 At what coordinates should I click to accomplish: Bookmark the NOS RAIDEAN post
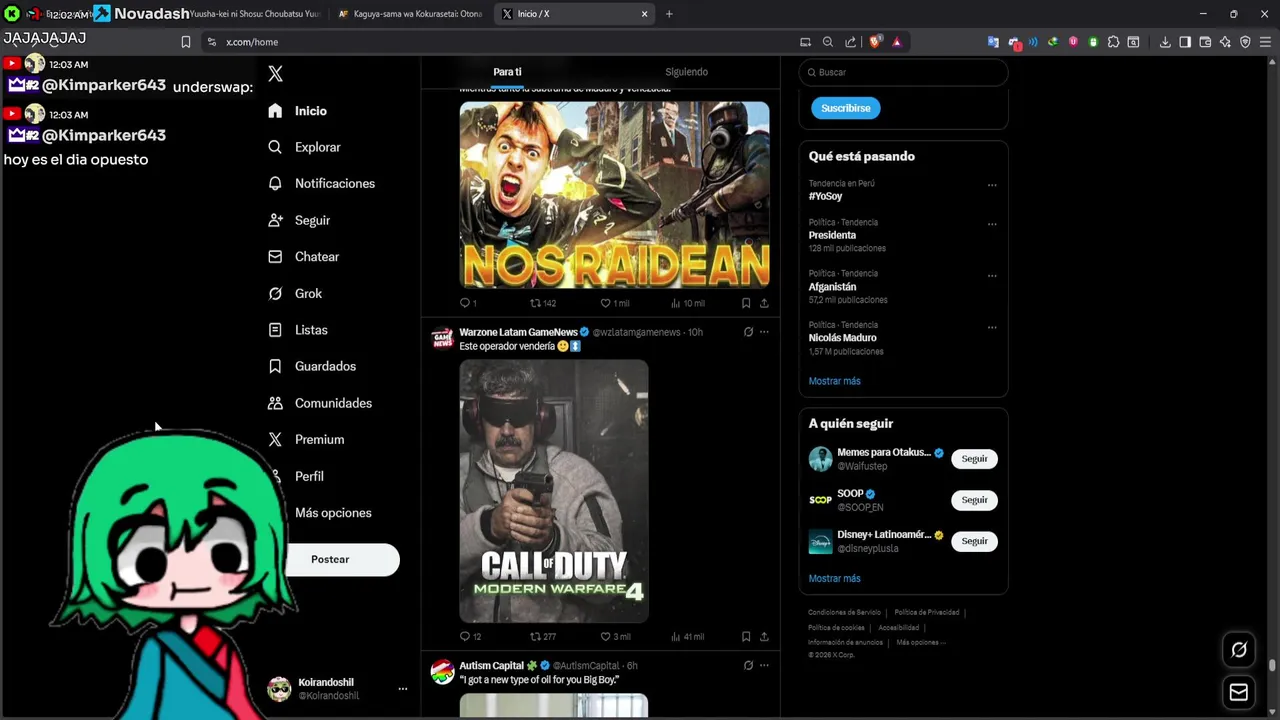click(746, 303)
